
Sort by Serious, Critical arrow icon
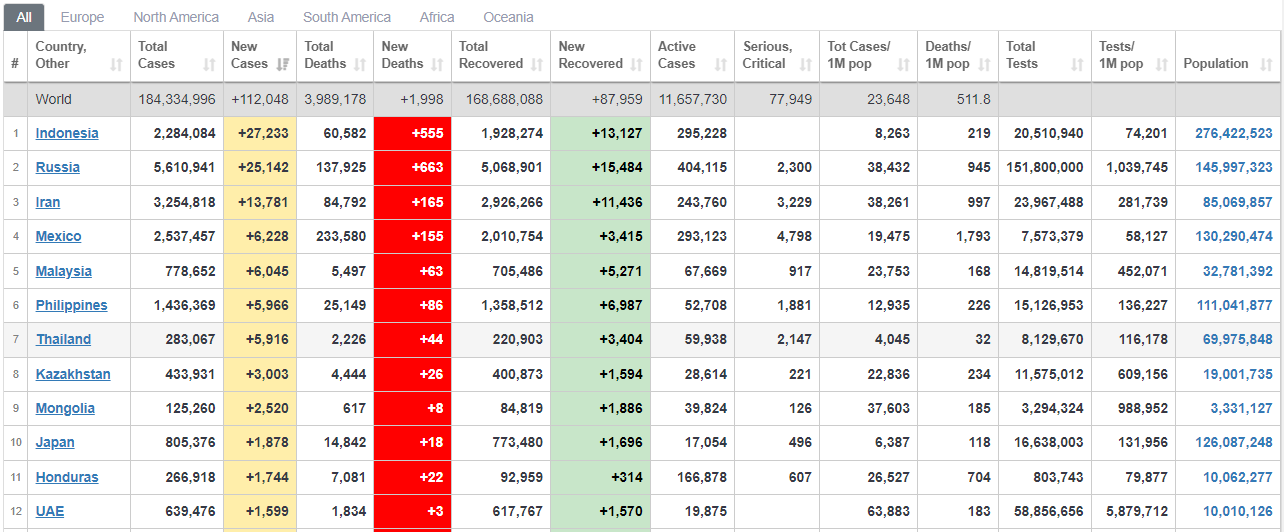(x=806, y=64)
